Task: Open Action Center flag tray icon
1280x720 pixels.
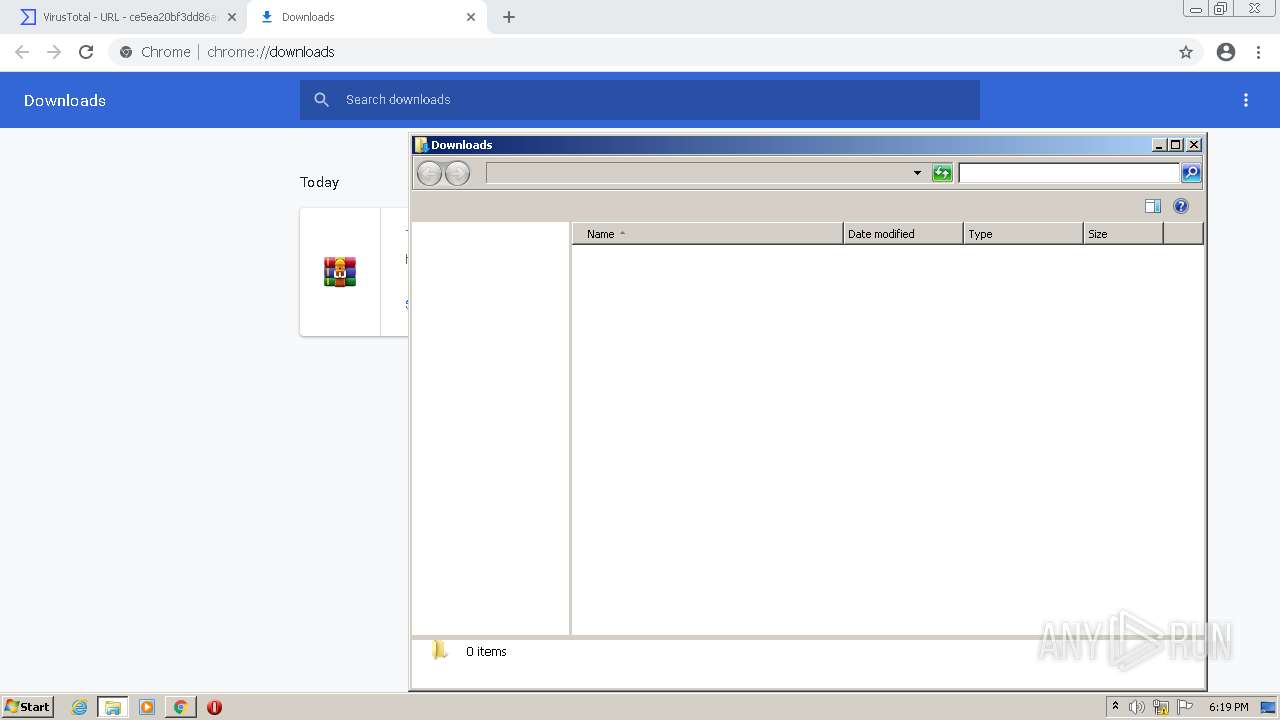Action: coord(1185,707)
